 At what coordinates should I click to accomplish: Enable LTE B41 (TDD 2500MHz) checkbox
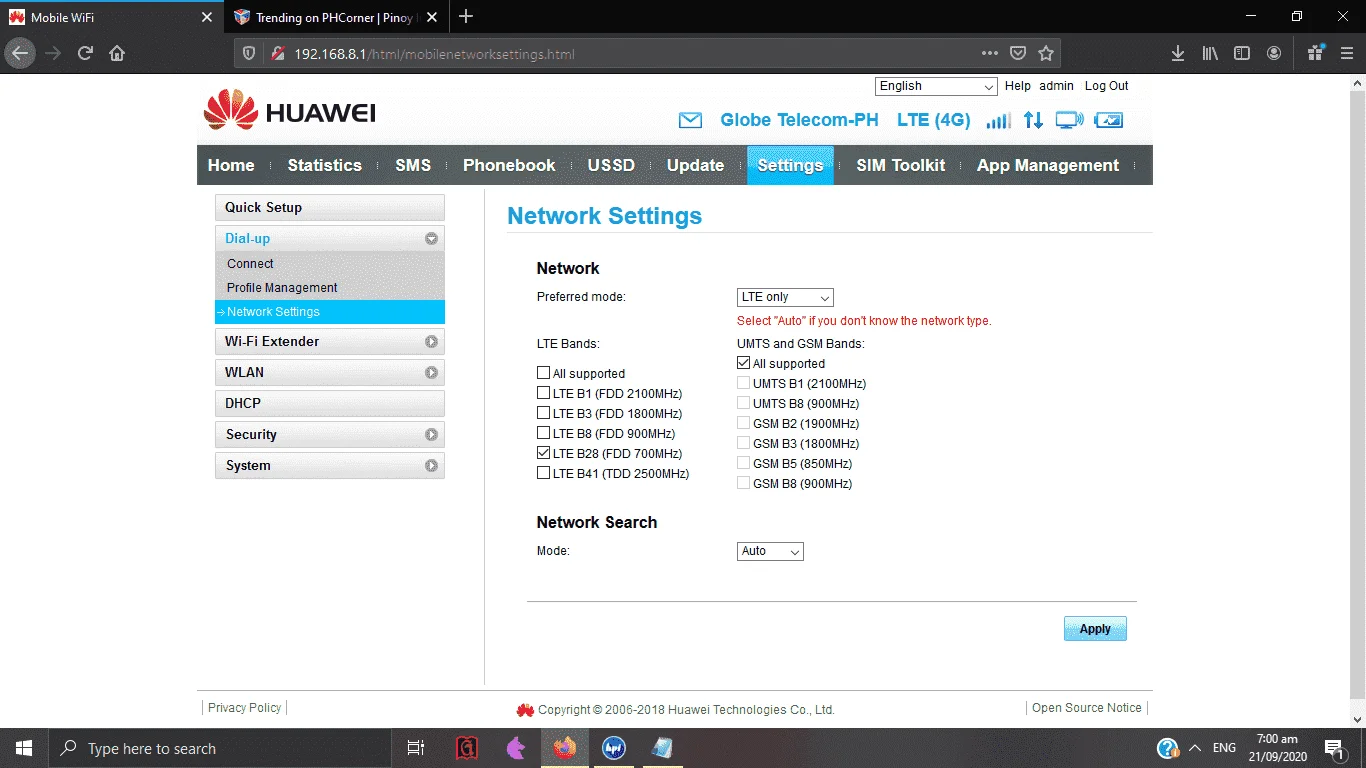tap(543, 473)
